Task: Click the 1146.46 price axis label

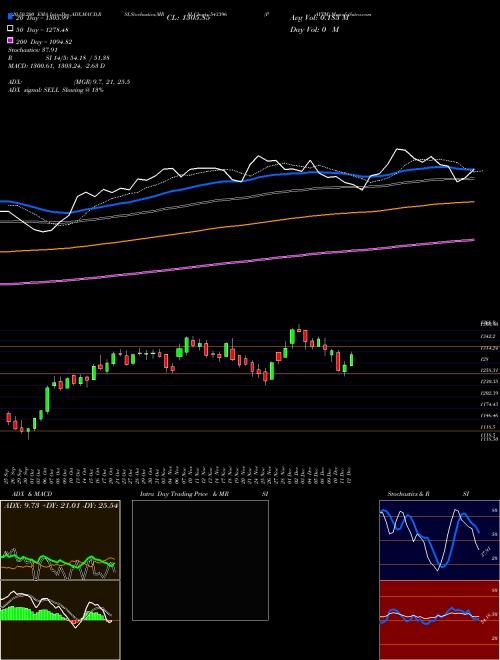Action: [489, 415]
